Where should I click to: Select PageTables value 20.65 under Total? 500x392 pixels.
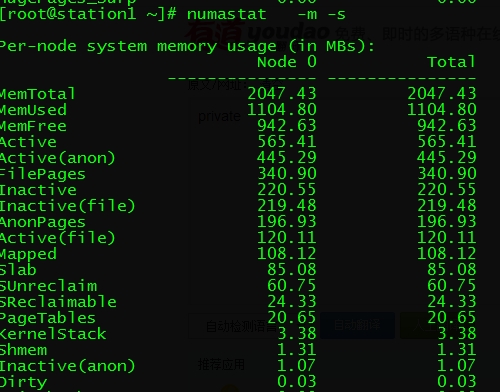pos(452,318)
